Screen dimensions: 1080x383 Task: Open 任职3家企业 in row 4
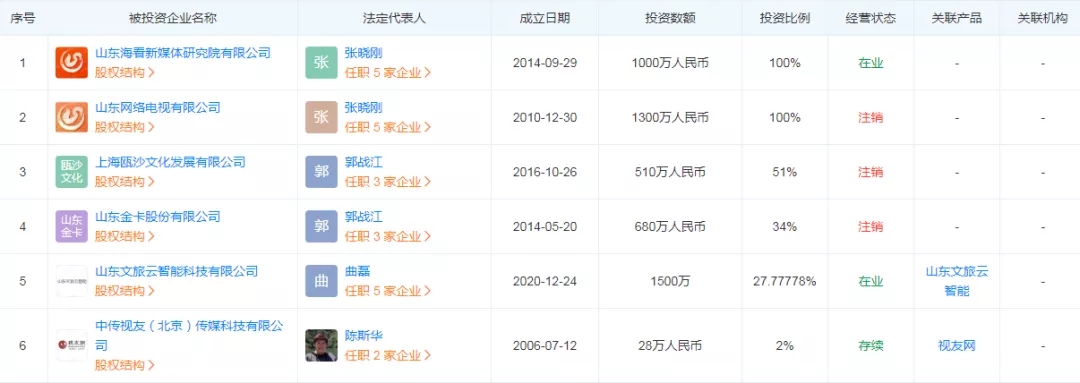tap(388, 236)
